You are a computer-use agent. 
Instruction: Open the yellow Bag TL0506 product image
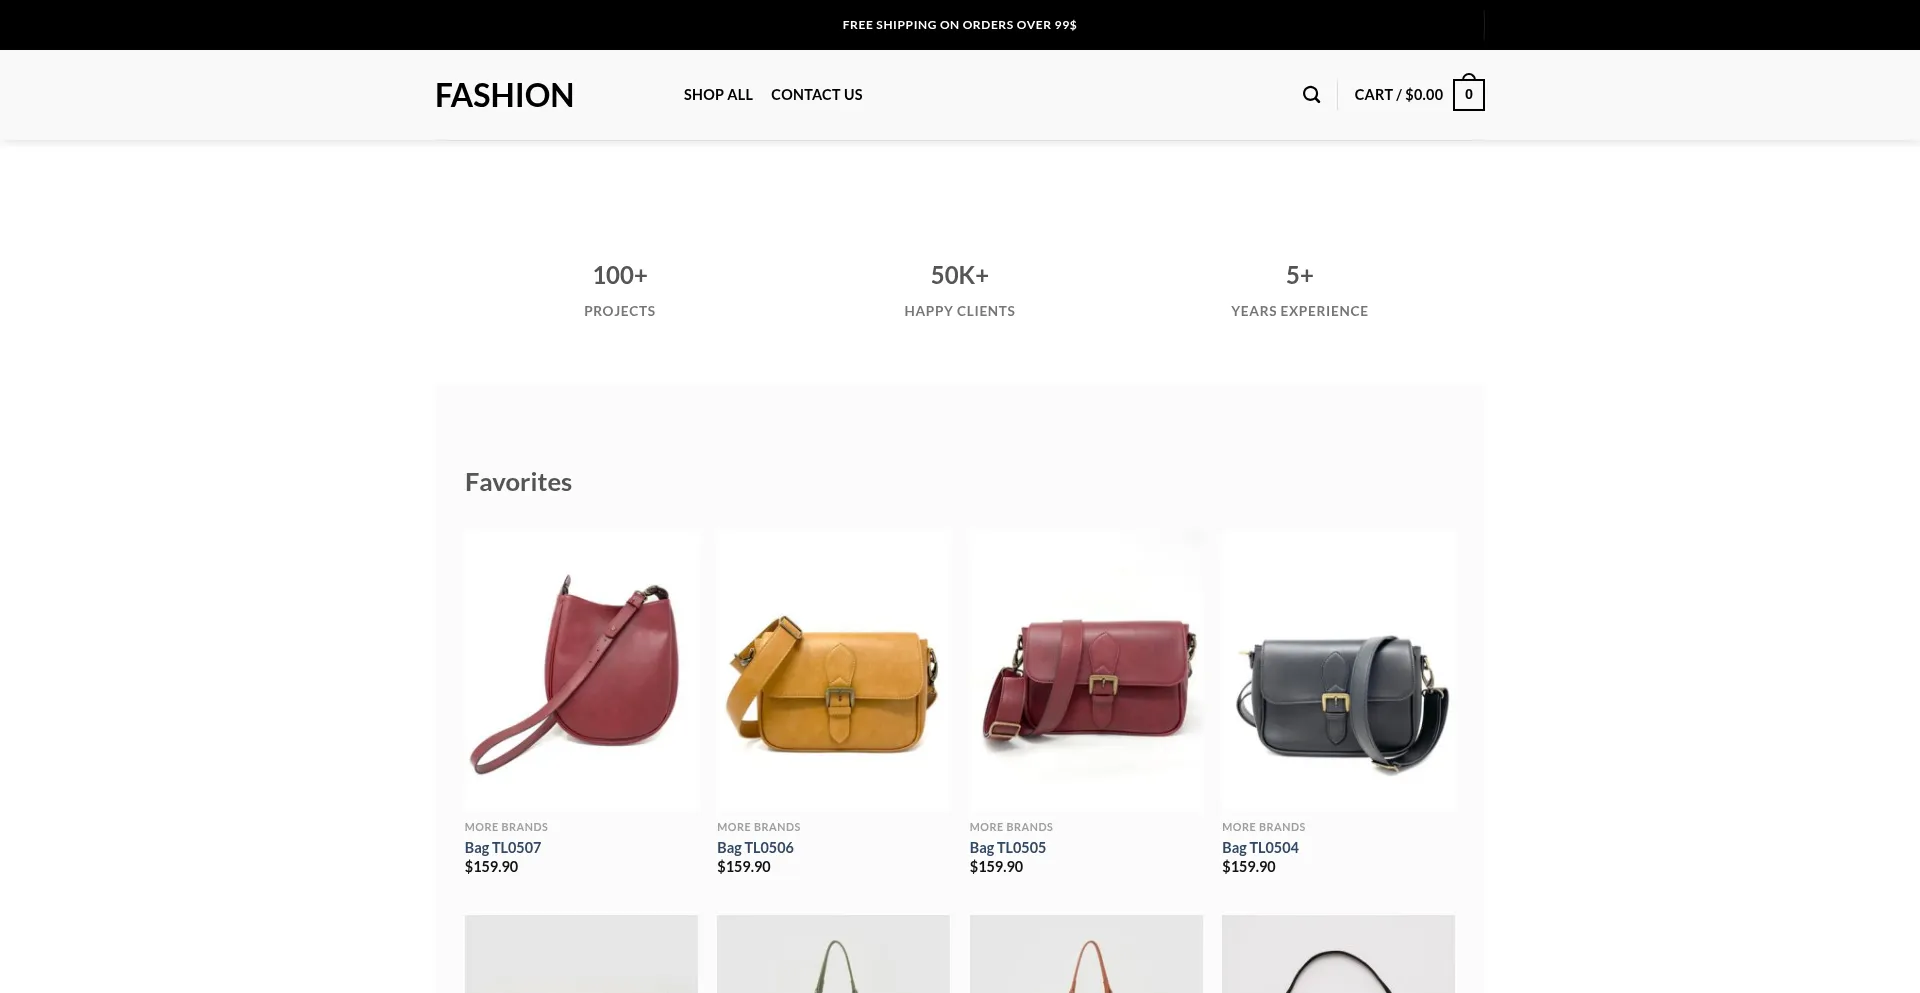(833, 670)
